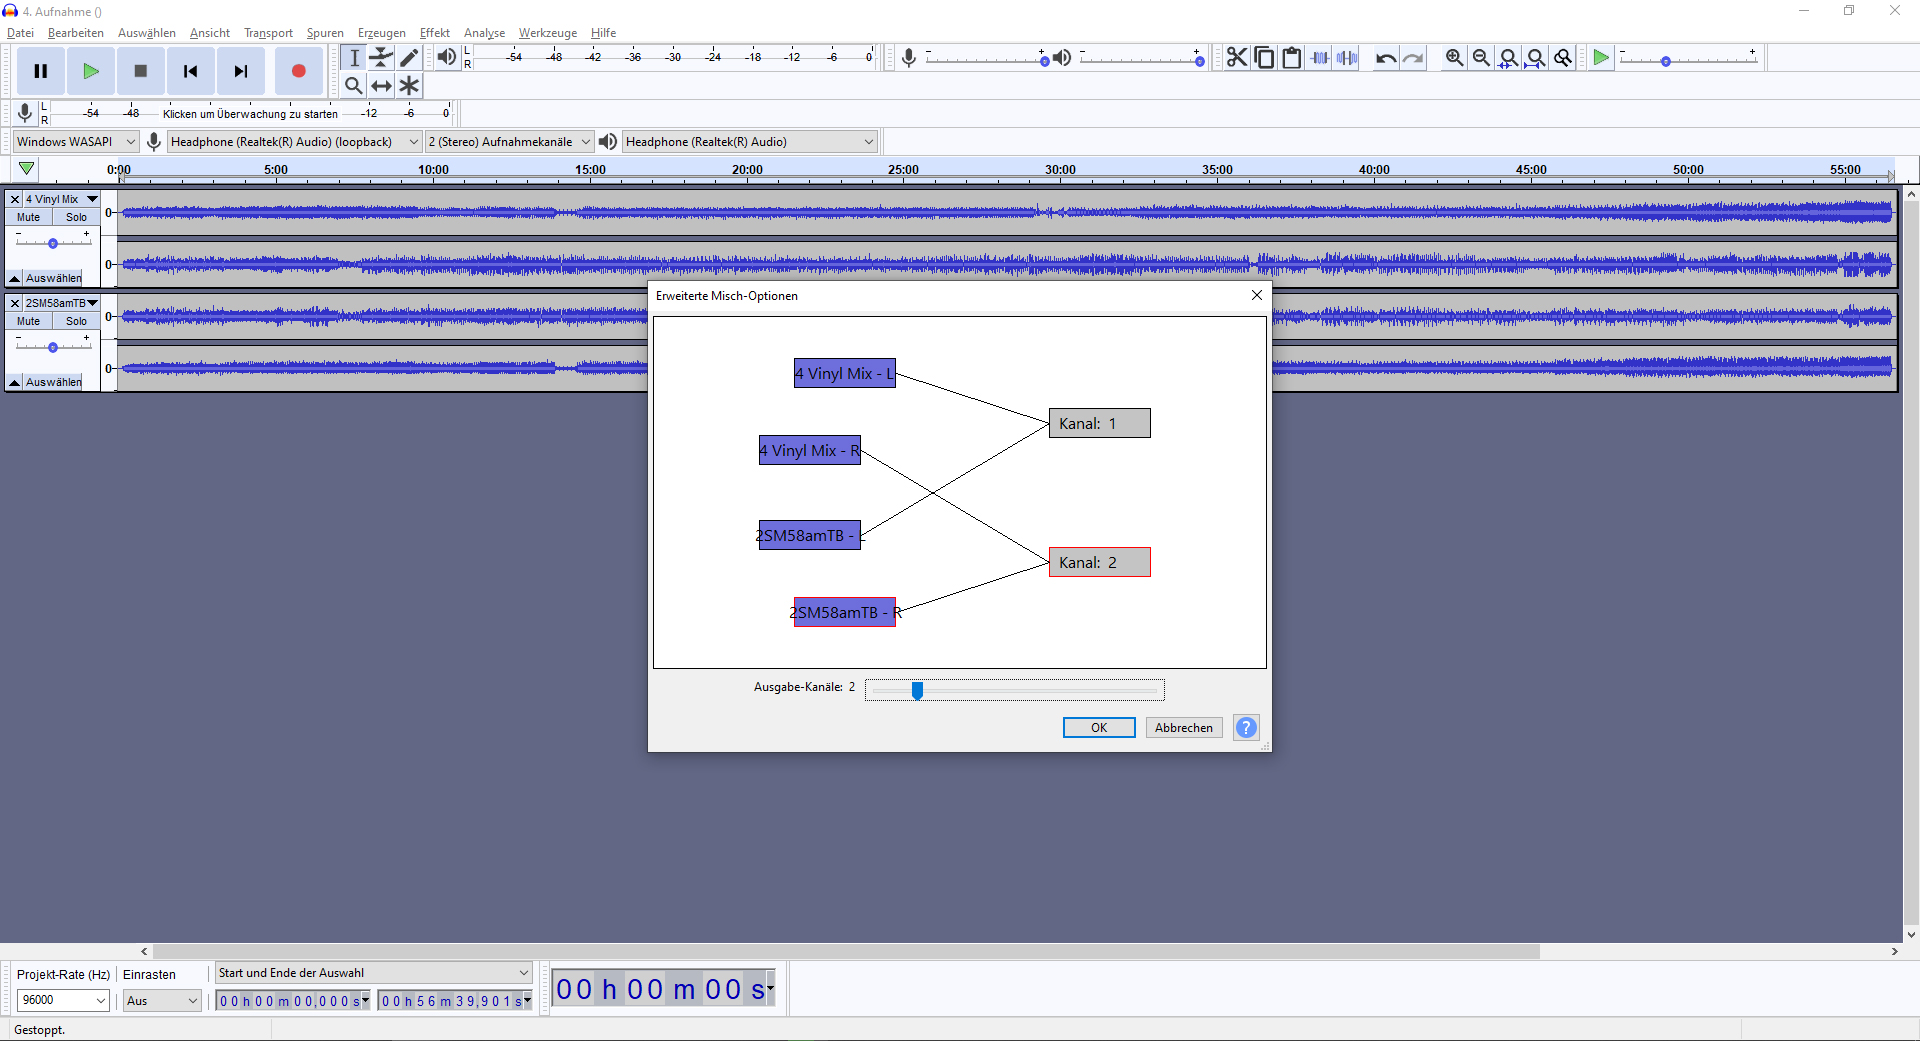Click the Abbrechen button

[x=1184, y=727]
